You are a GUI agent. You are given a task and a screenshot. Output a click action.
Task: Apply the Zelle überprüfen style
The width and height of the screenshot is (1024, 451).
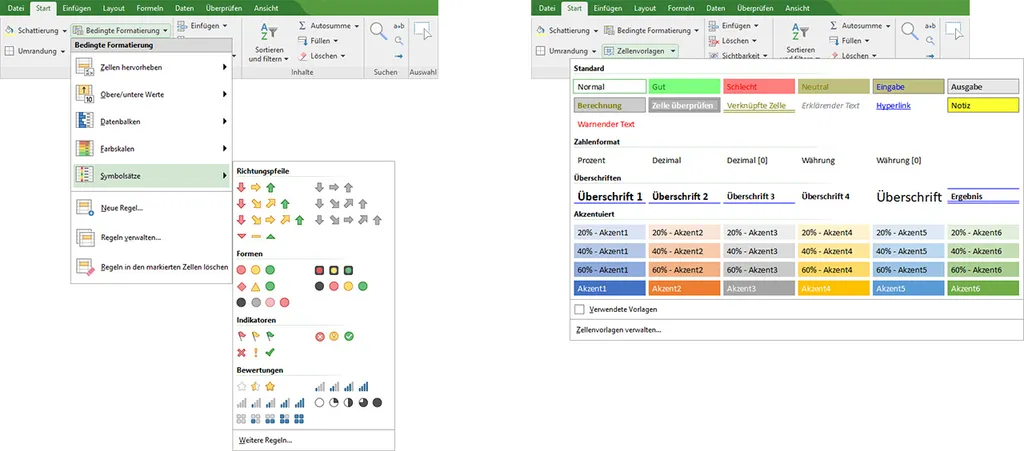pos(684,106)
